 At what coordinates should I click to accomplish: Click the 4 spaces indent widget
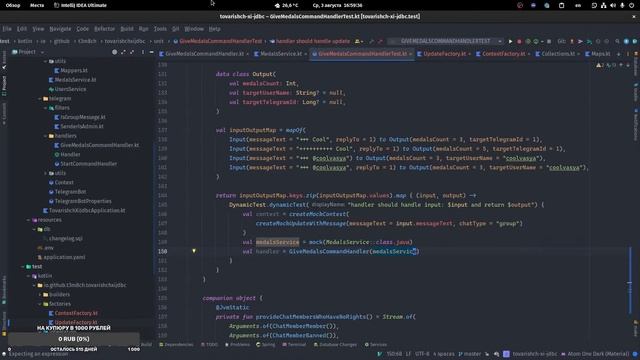[x=444, y=354]
